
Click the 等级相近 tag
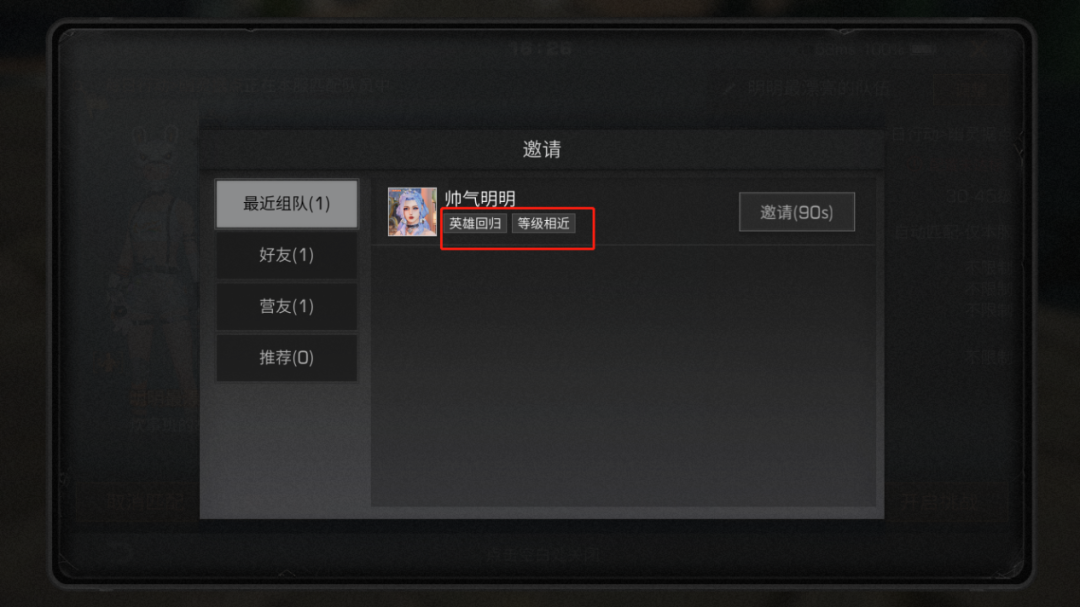[x=543, y=223]
